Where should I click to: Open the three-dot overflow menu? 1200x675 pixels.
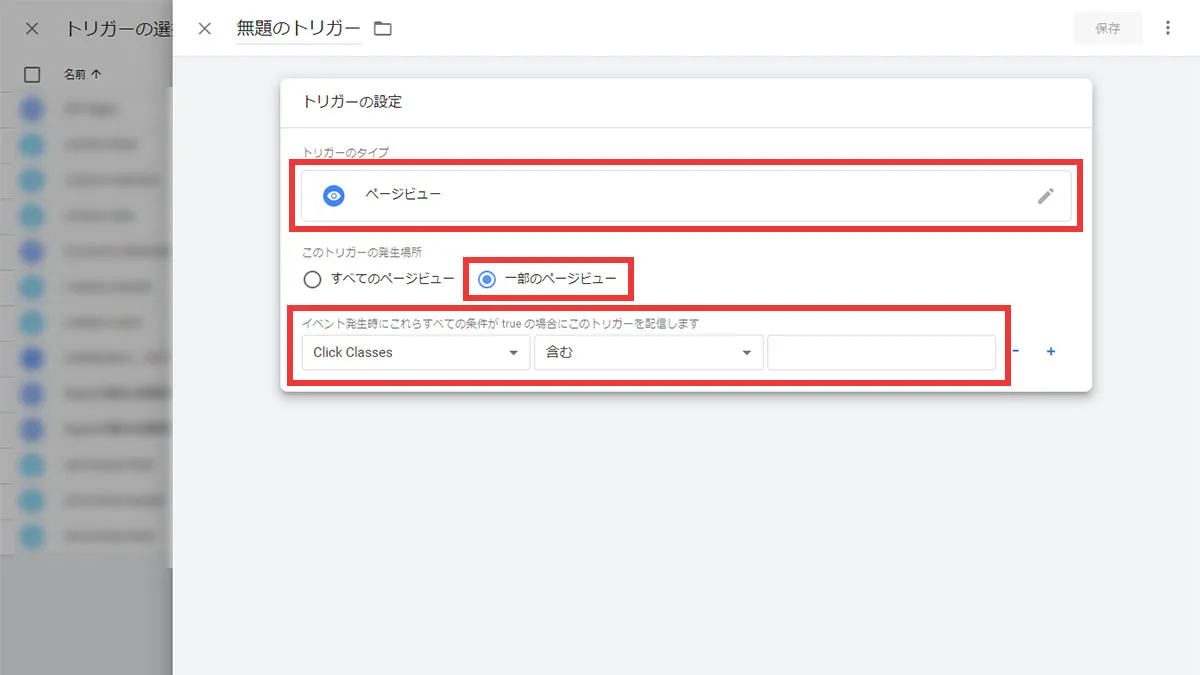pyautogui.click(x=1168, y=28)
